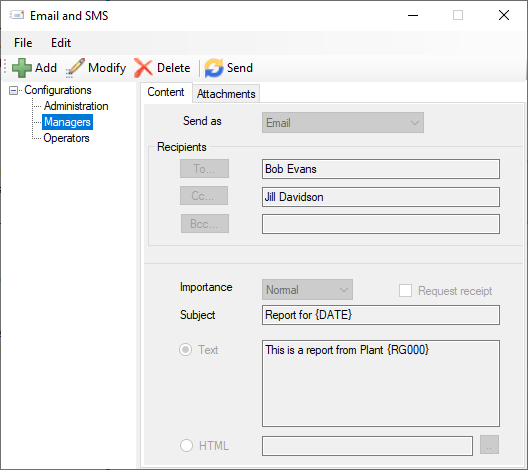Click the Send refresh arrows icon

(214, 68)
